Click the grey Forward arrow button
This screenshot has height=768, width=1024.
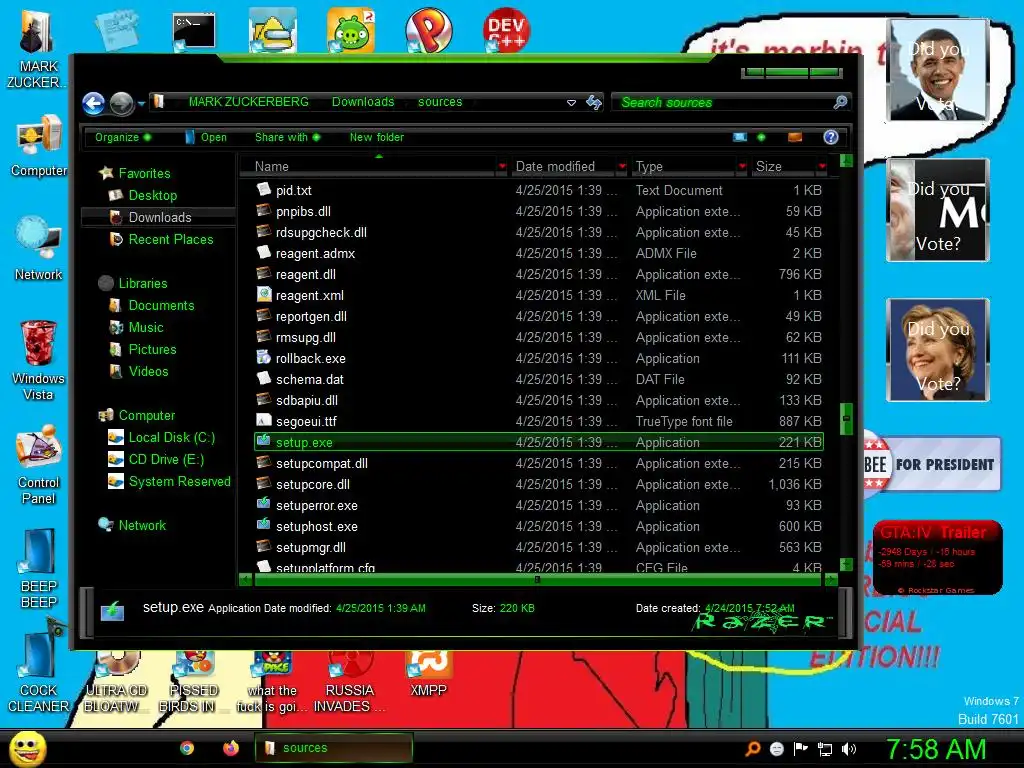coord(121,103)
